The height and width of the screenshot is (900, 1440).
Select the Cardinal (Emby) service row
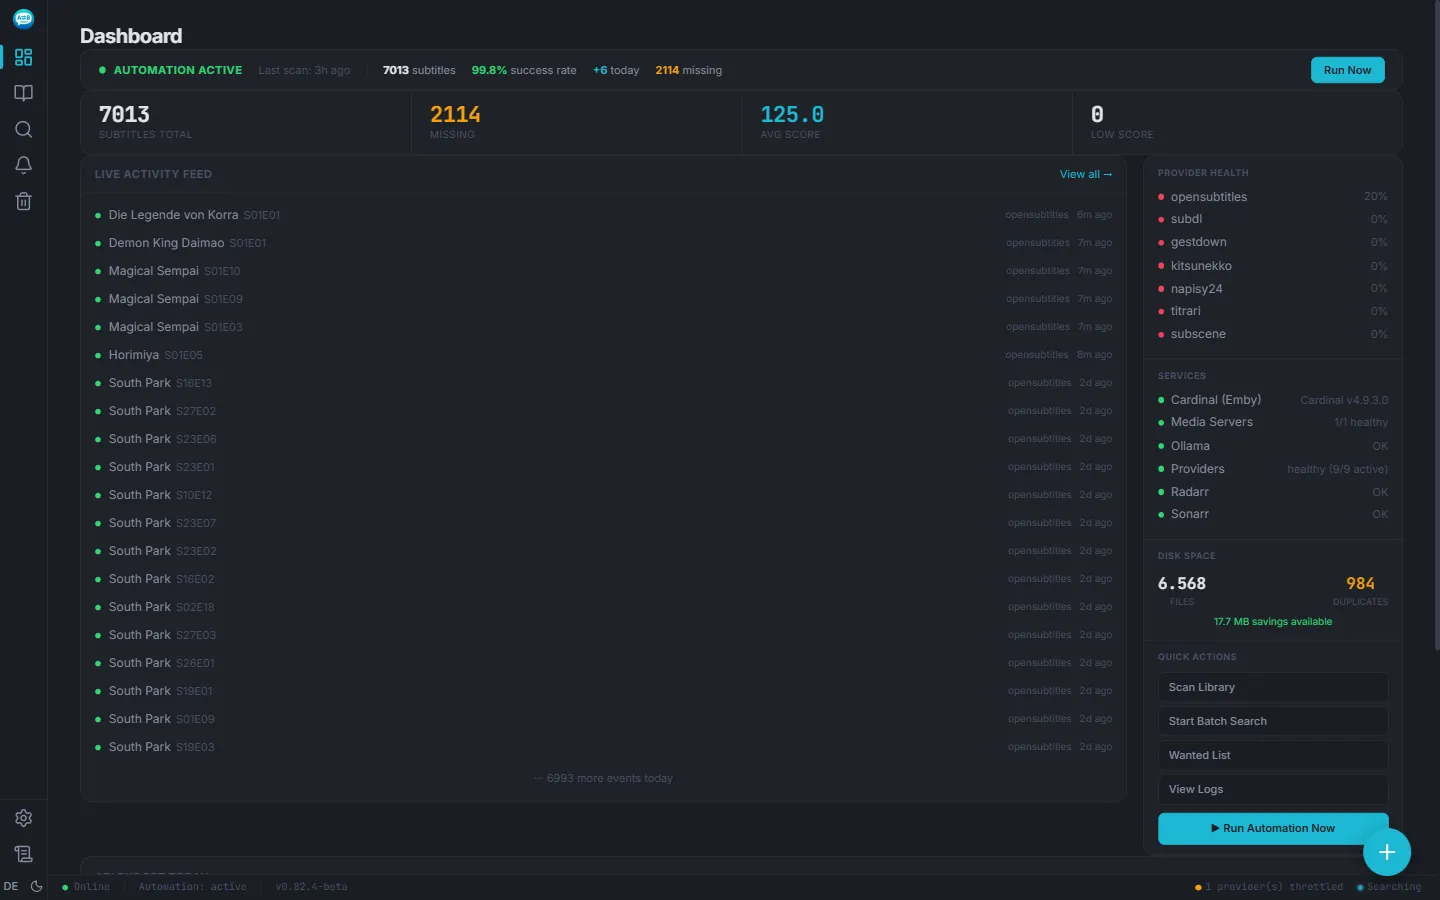coord(1273,400)
